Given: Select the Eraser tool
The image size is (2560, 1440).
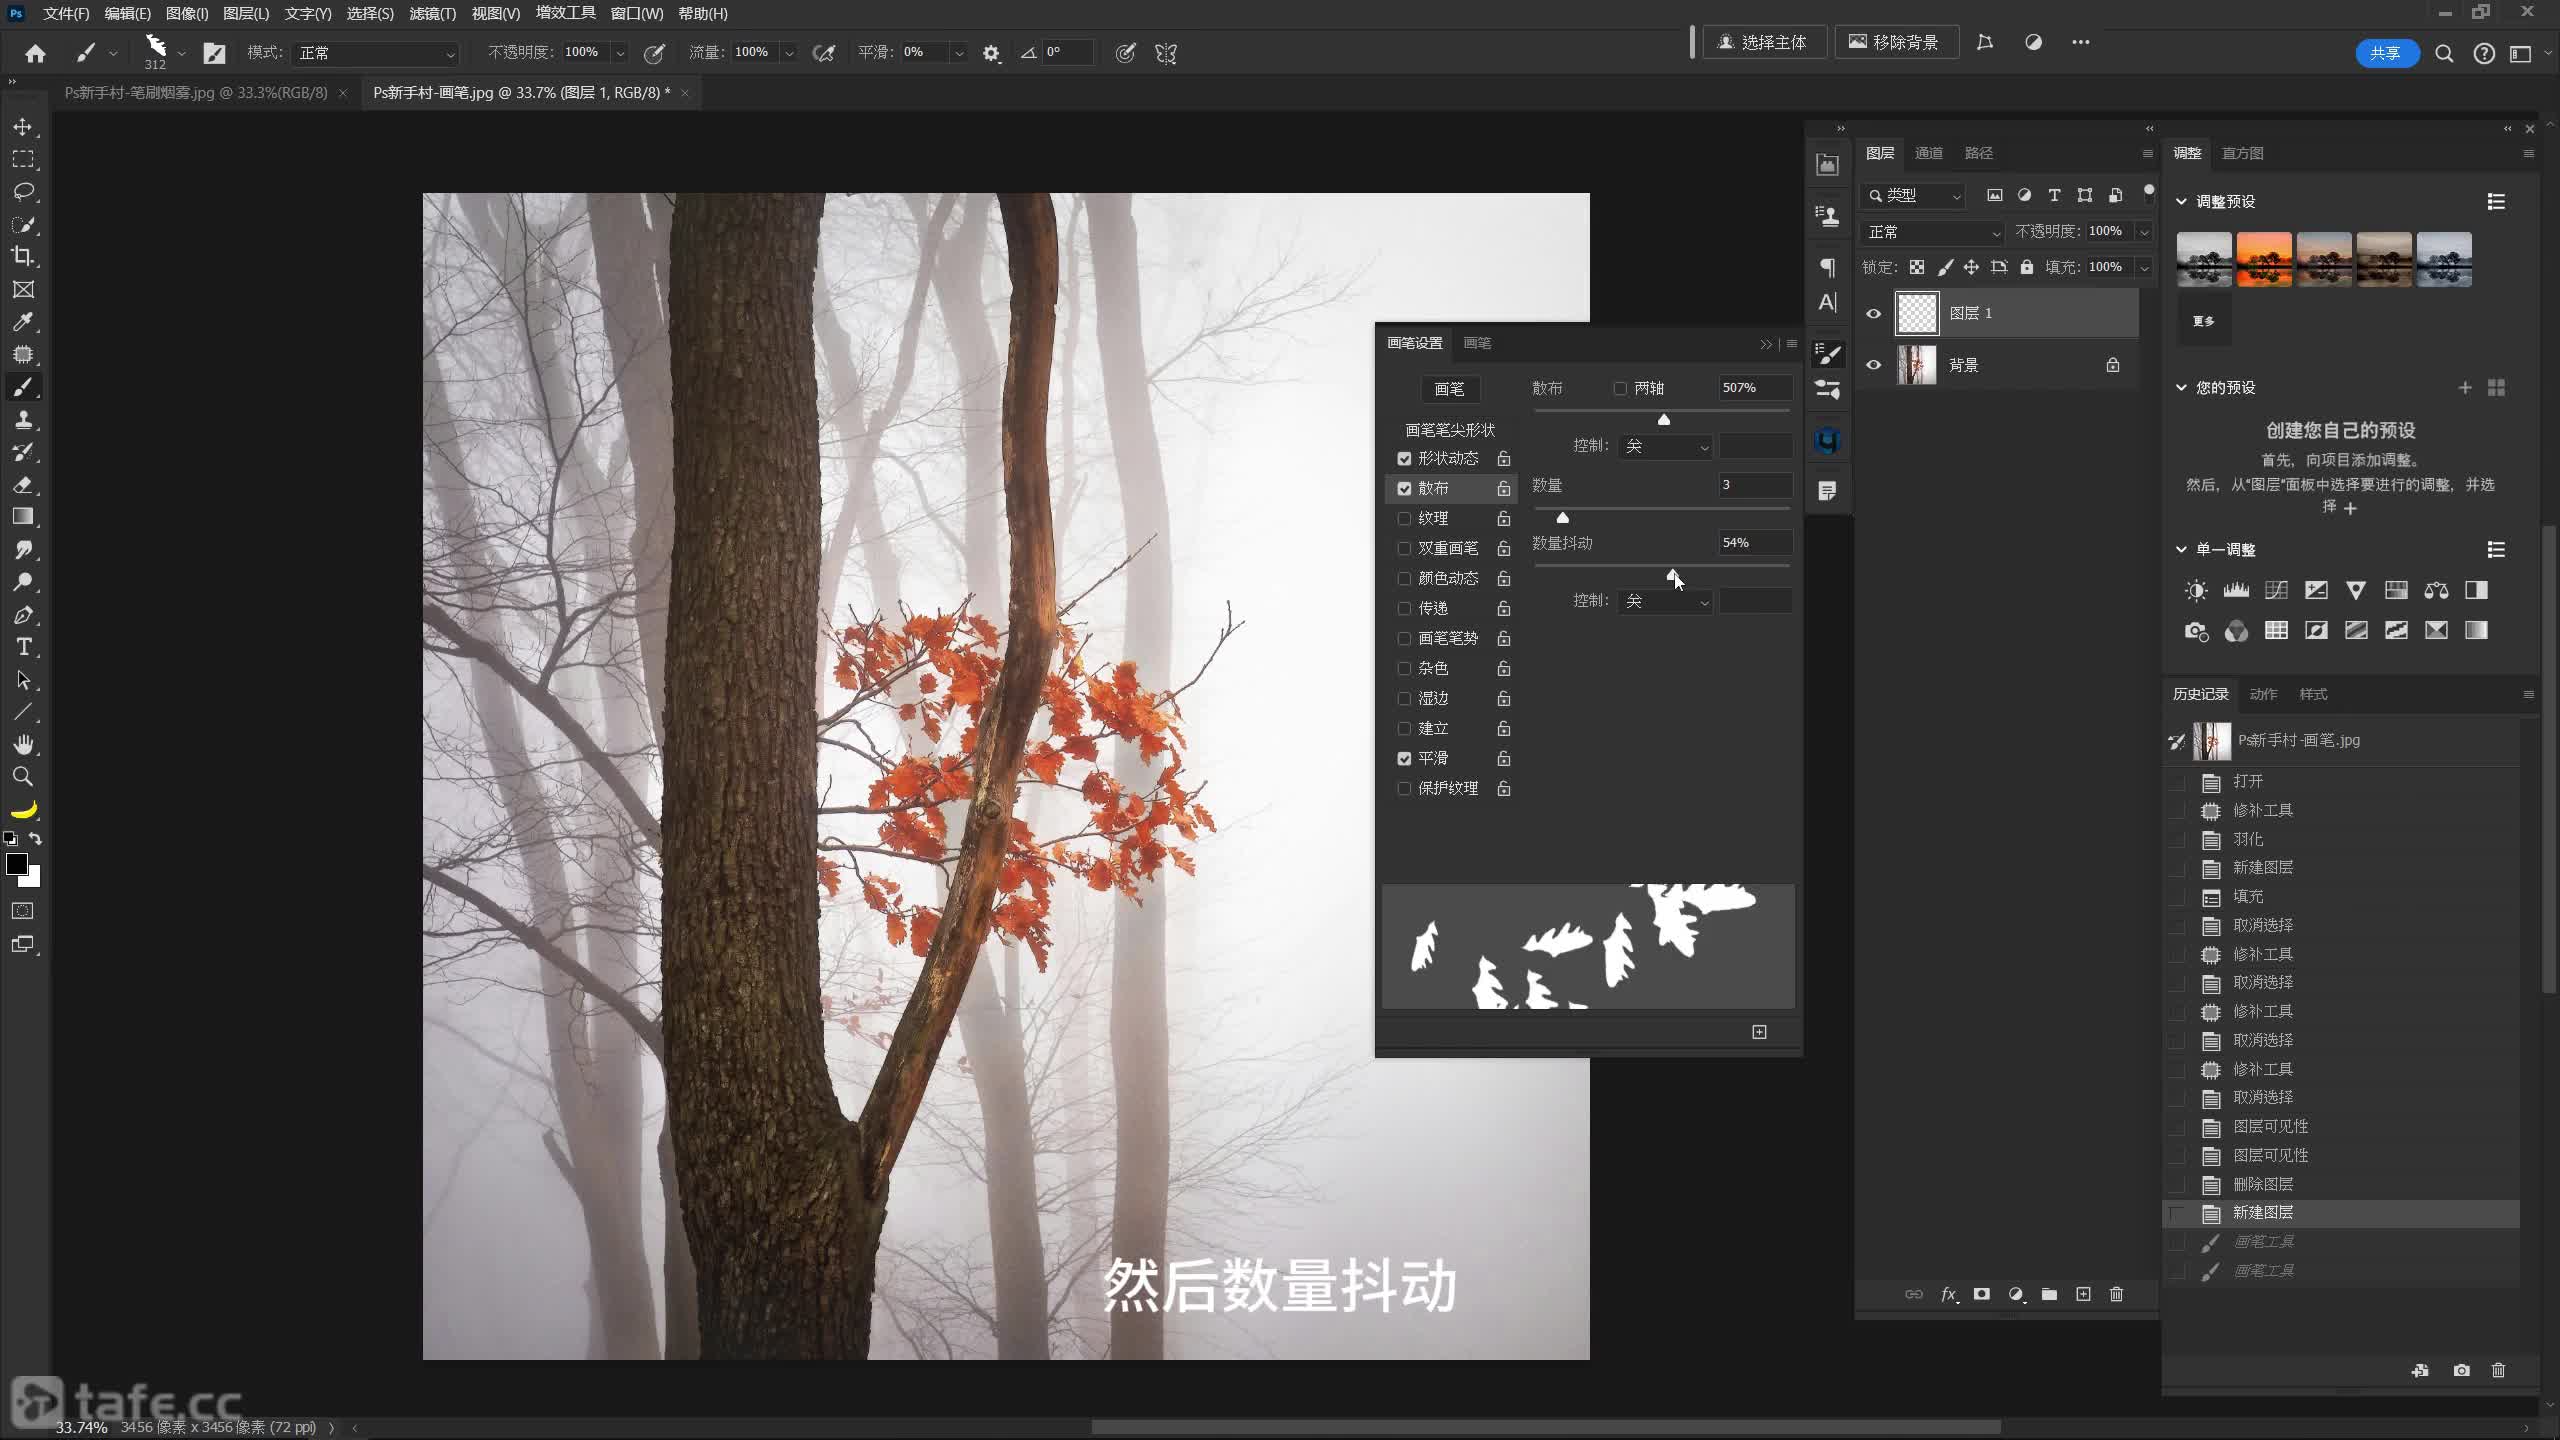Looking at the screenshot, I should tap(23, 485).
